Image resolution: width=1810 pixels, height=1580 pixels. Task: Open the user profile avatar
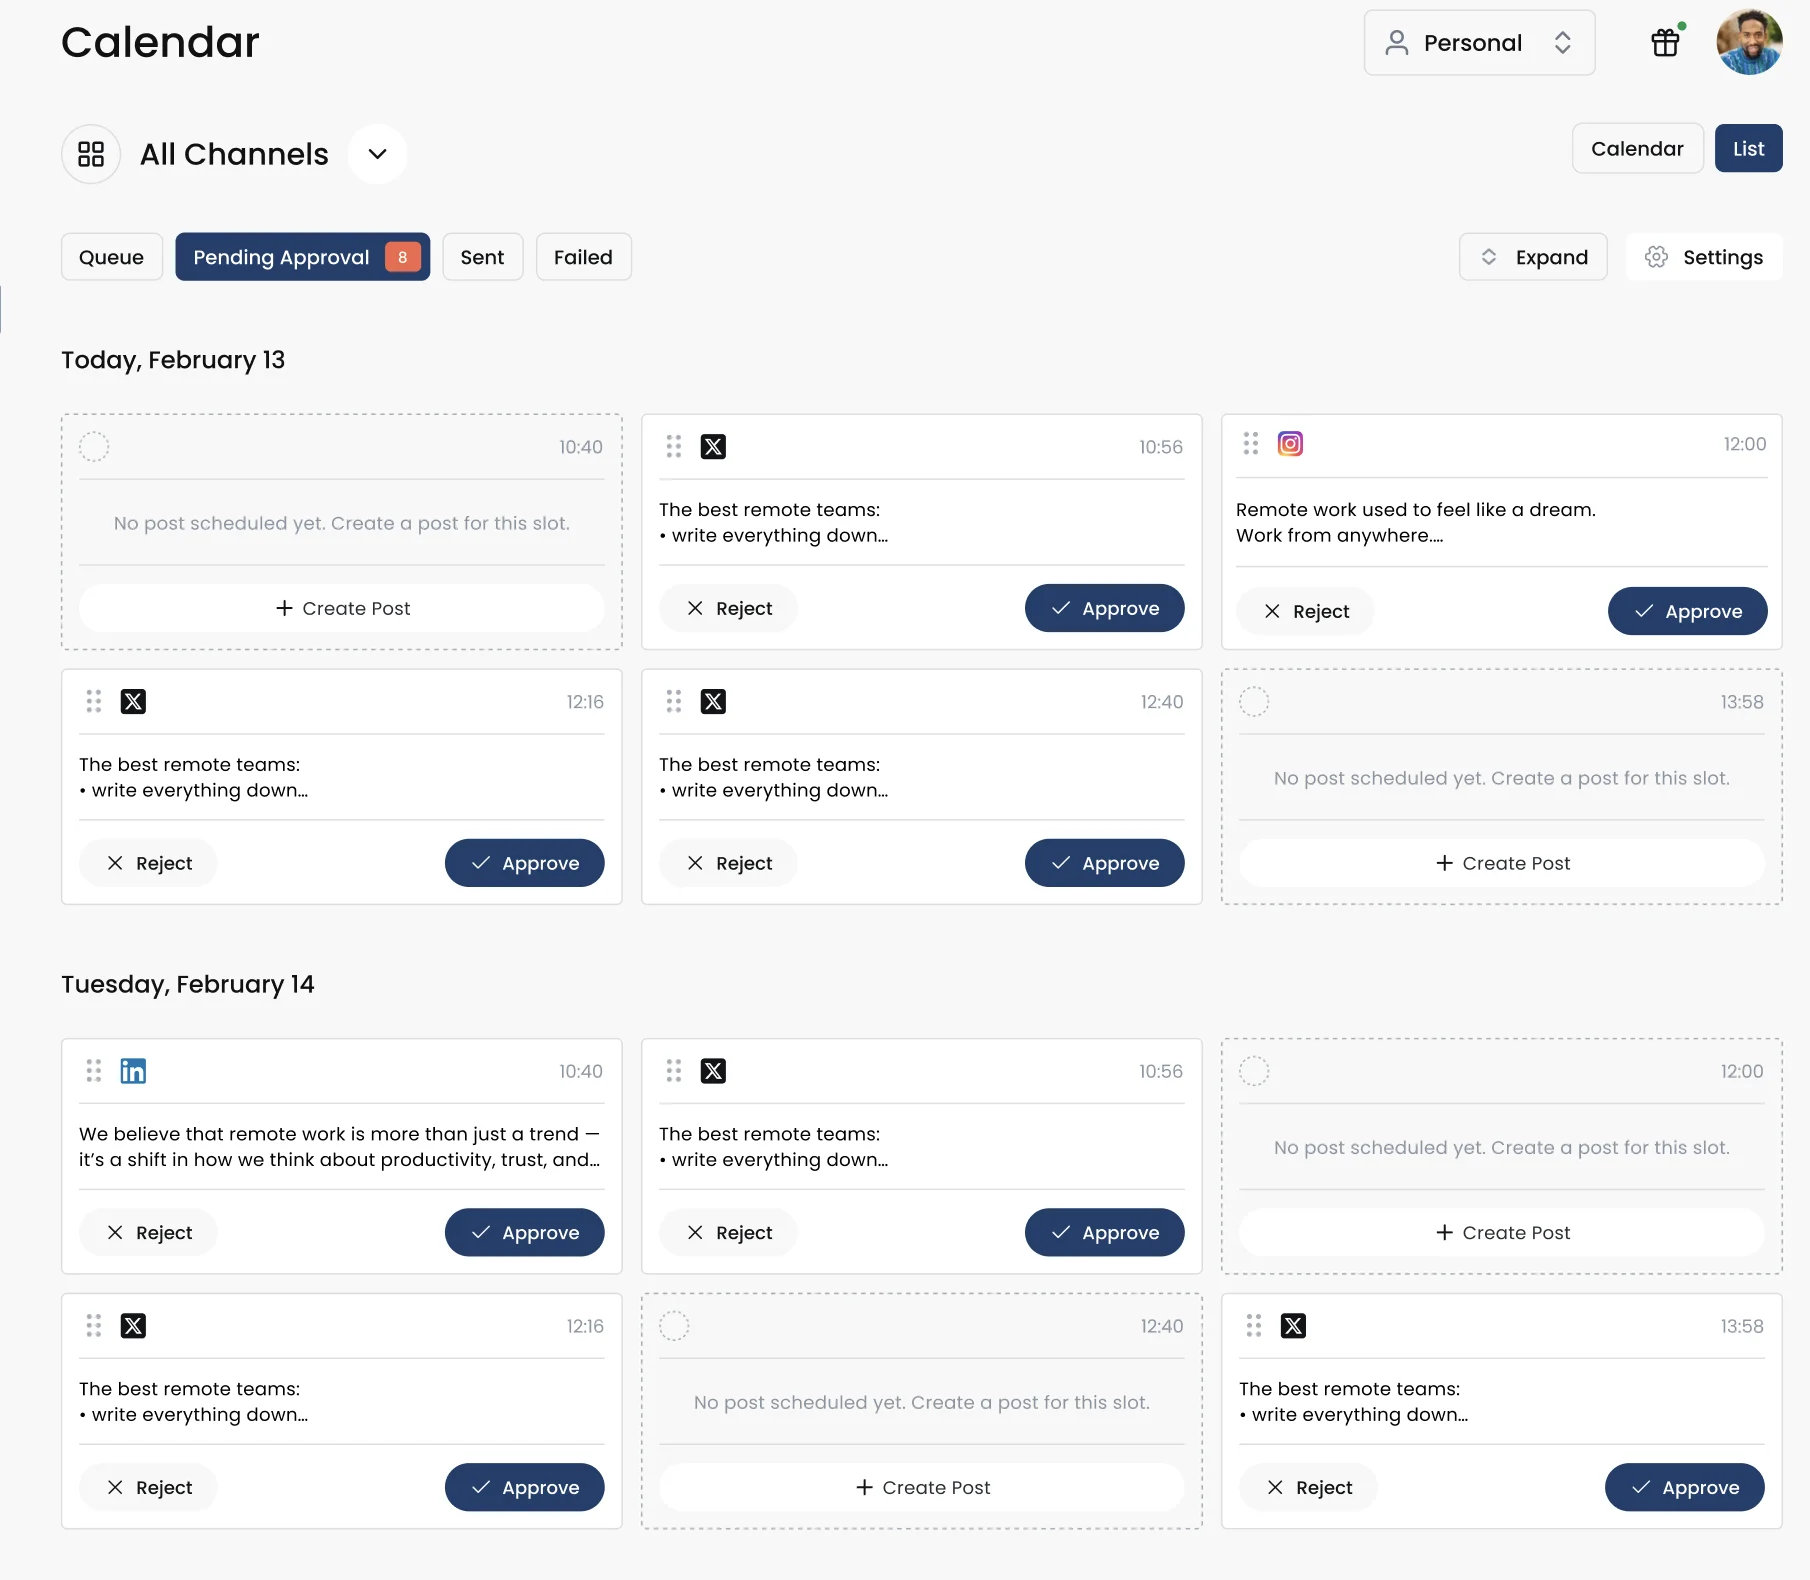[x=1749, y=42]
